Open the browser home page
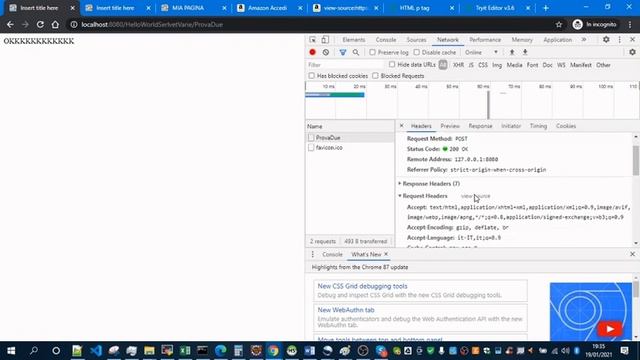Viewport: 640px width, 360px height. [x=55, y=24]
